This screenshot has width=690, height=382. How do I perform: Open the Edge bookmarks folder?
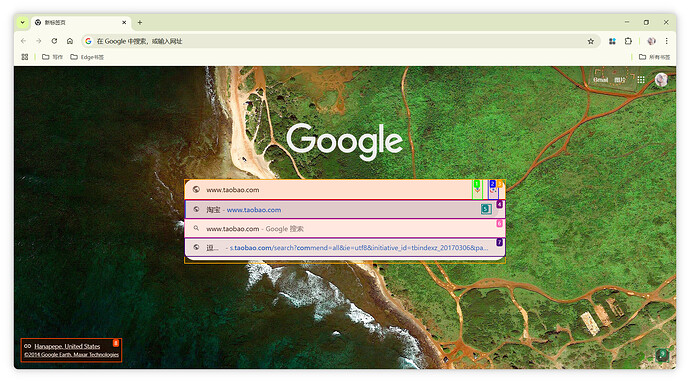(x=87, y=57)
